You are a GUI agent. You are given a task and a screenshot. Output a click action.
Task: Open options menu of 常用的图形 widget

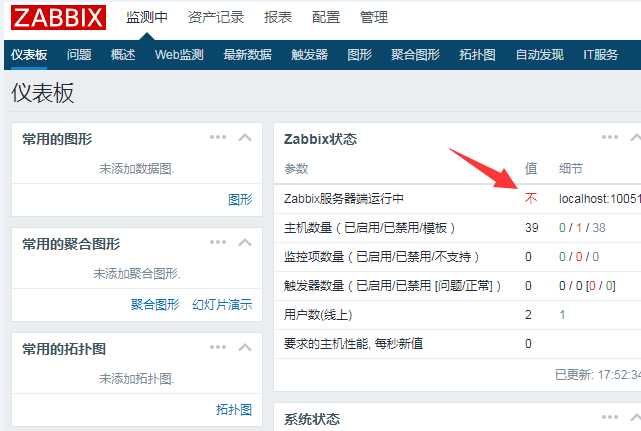[218, 137]
